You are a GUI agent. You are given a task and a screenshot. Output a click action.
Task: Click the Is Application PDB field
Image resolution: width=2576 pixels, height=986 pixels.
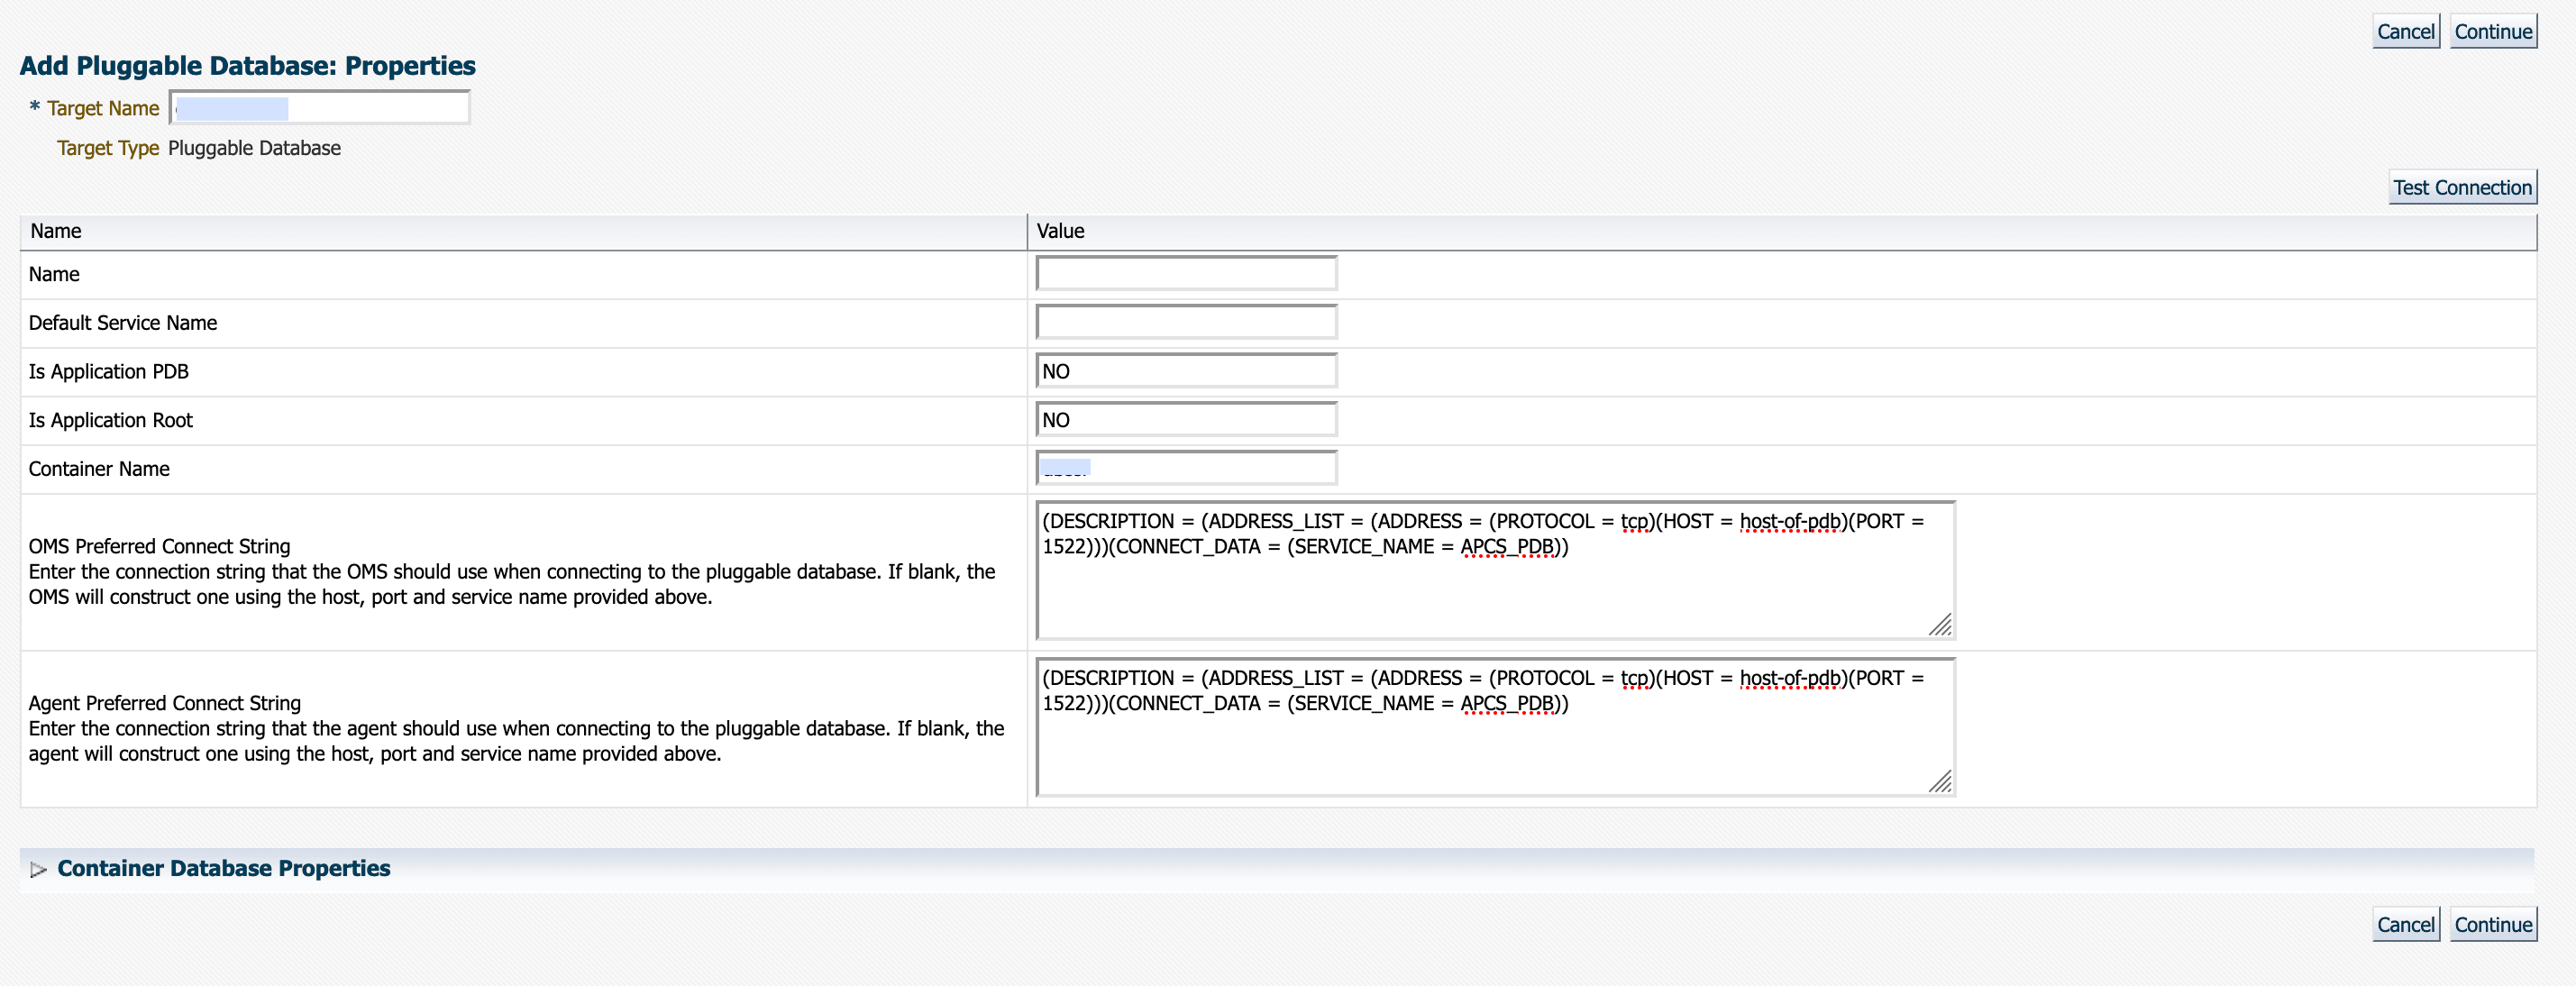[x=1186, y=372]
